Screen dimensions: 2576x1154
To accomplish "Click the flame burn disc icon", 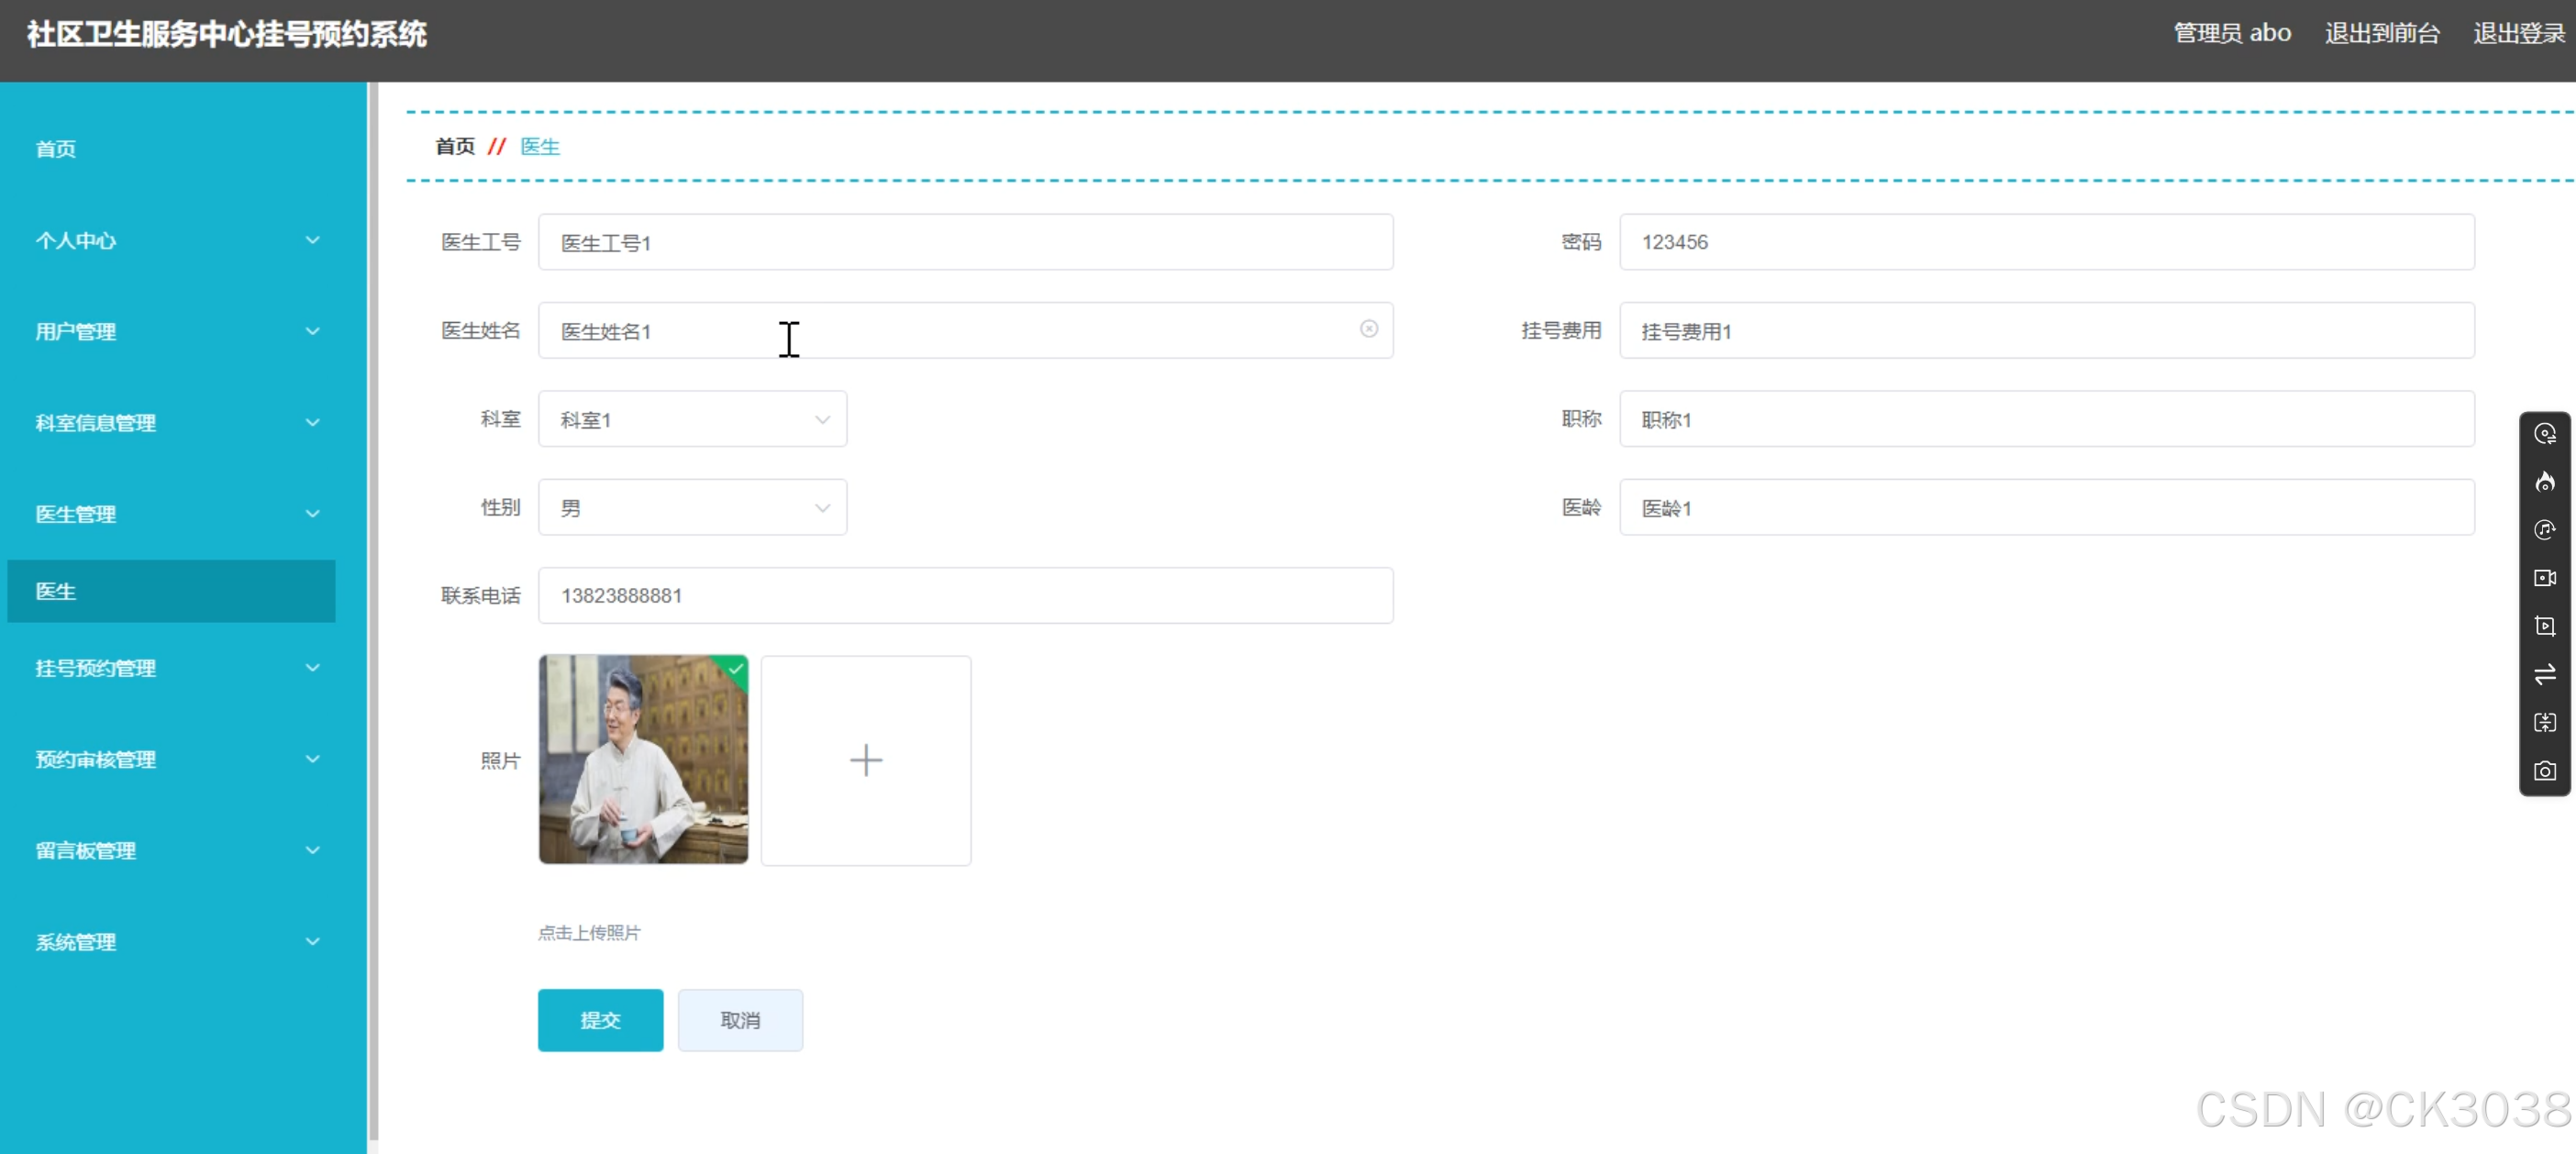I will [2544, 482].
